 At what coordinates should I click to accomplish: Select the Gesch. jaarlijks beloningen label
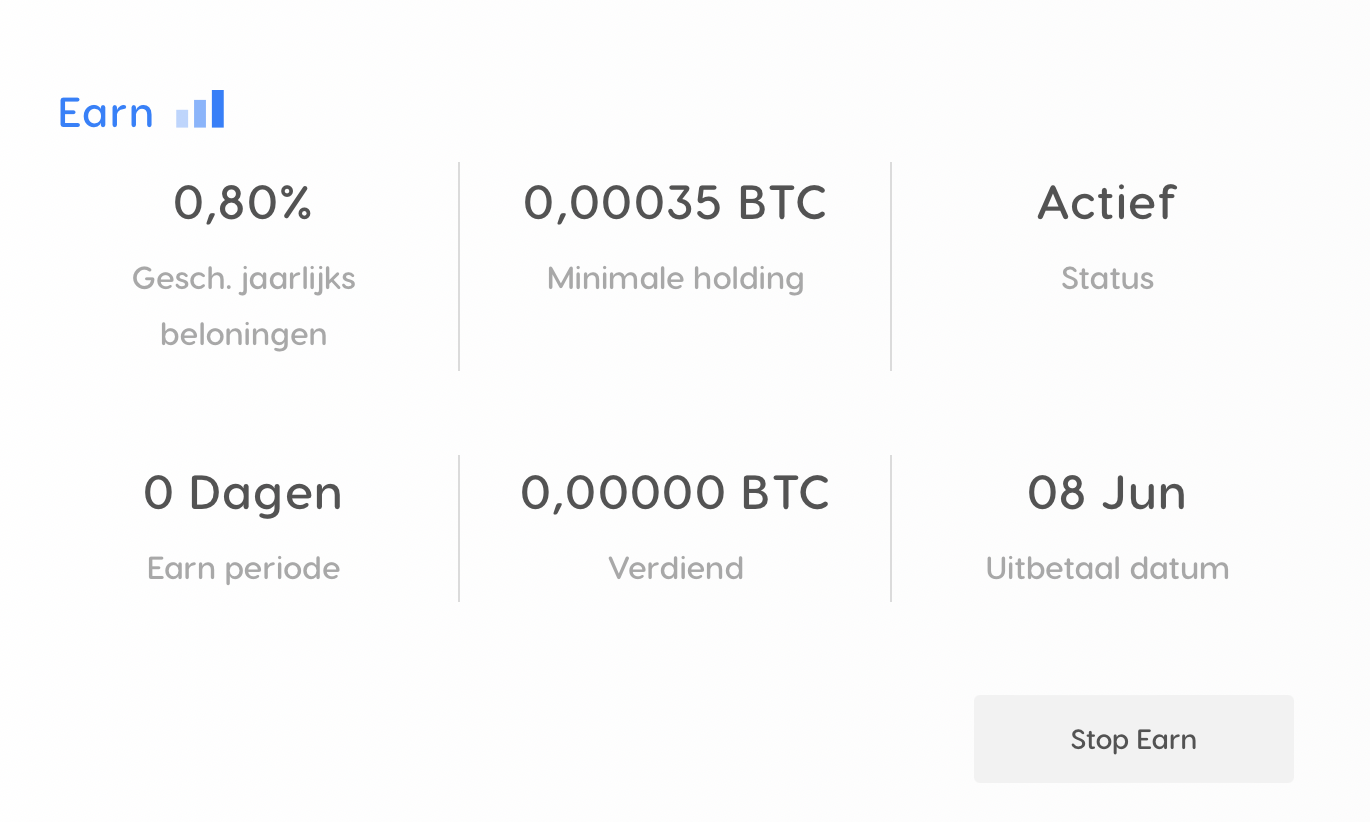point(244,306)
